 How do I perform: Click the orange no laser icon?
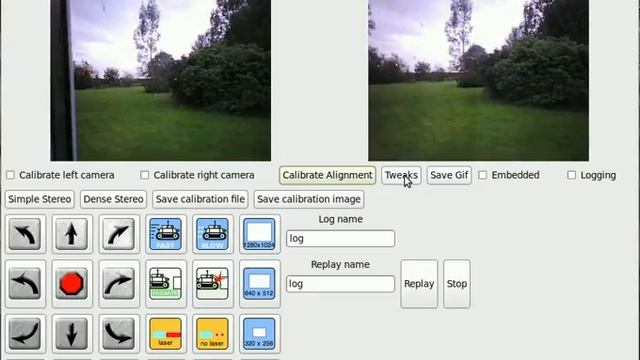point(213,334)
